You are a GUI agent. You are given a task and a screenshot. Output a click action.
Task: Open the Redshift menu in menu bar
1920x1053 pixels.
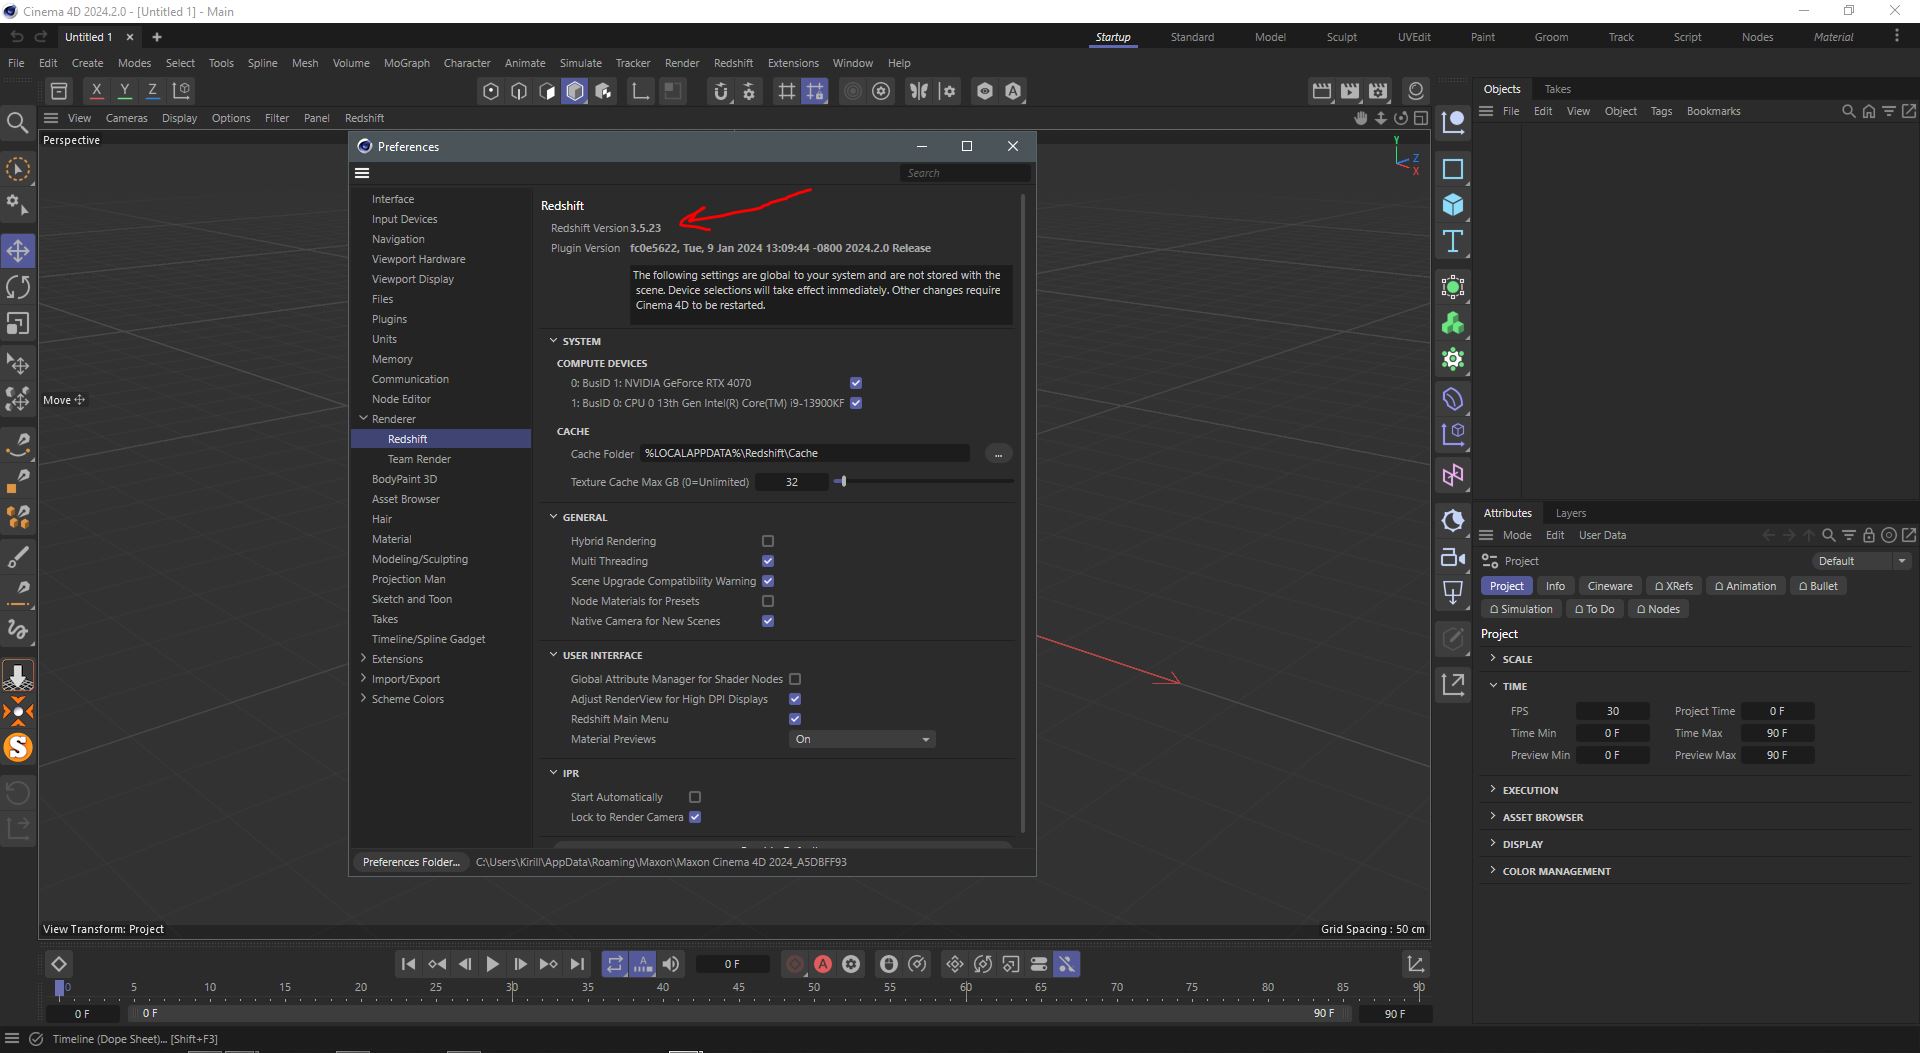click(x=733, y=63)
